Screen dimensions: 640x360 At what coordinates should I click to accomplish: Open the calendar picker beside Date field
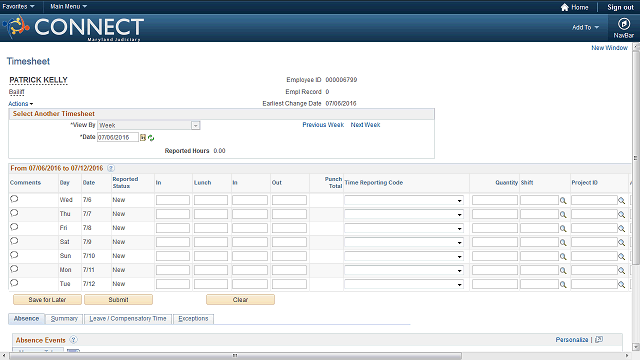[143, 138]
